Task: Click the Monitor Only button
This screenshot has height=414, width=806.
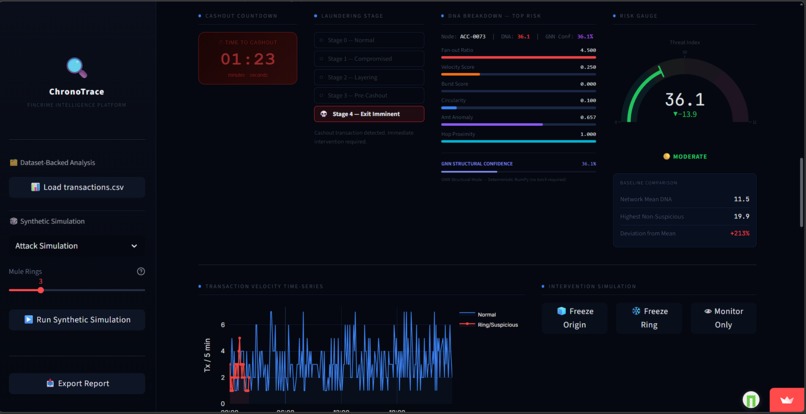Action: click(723, 318)
